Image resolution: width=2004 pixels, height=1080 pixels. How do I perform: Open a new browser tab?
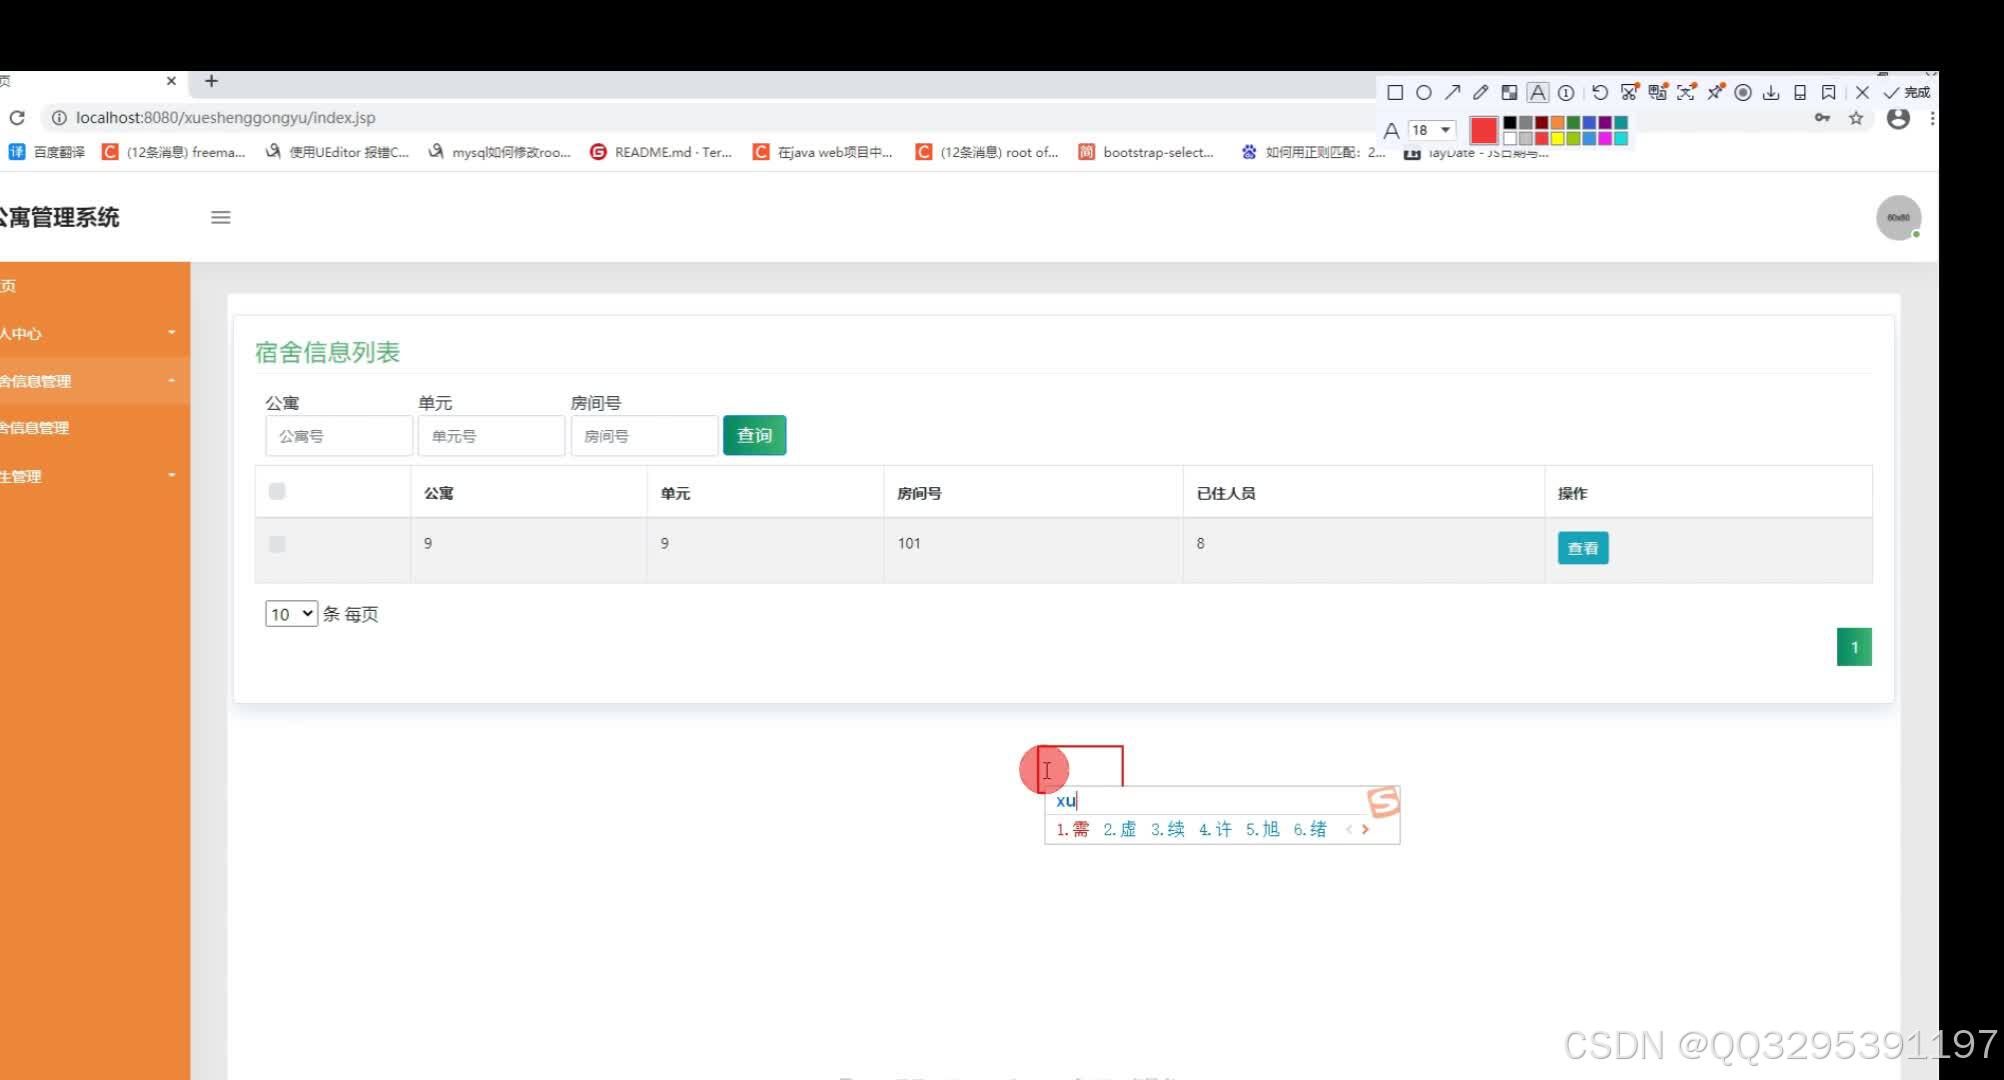pyautogui.click(x=211, y=81)
